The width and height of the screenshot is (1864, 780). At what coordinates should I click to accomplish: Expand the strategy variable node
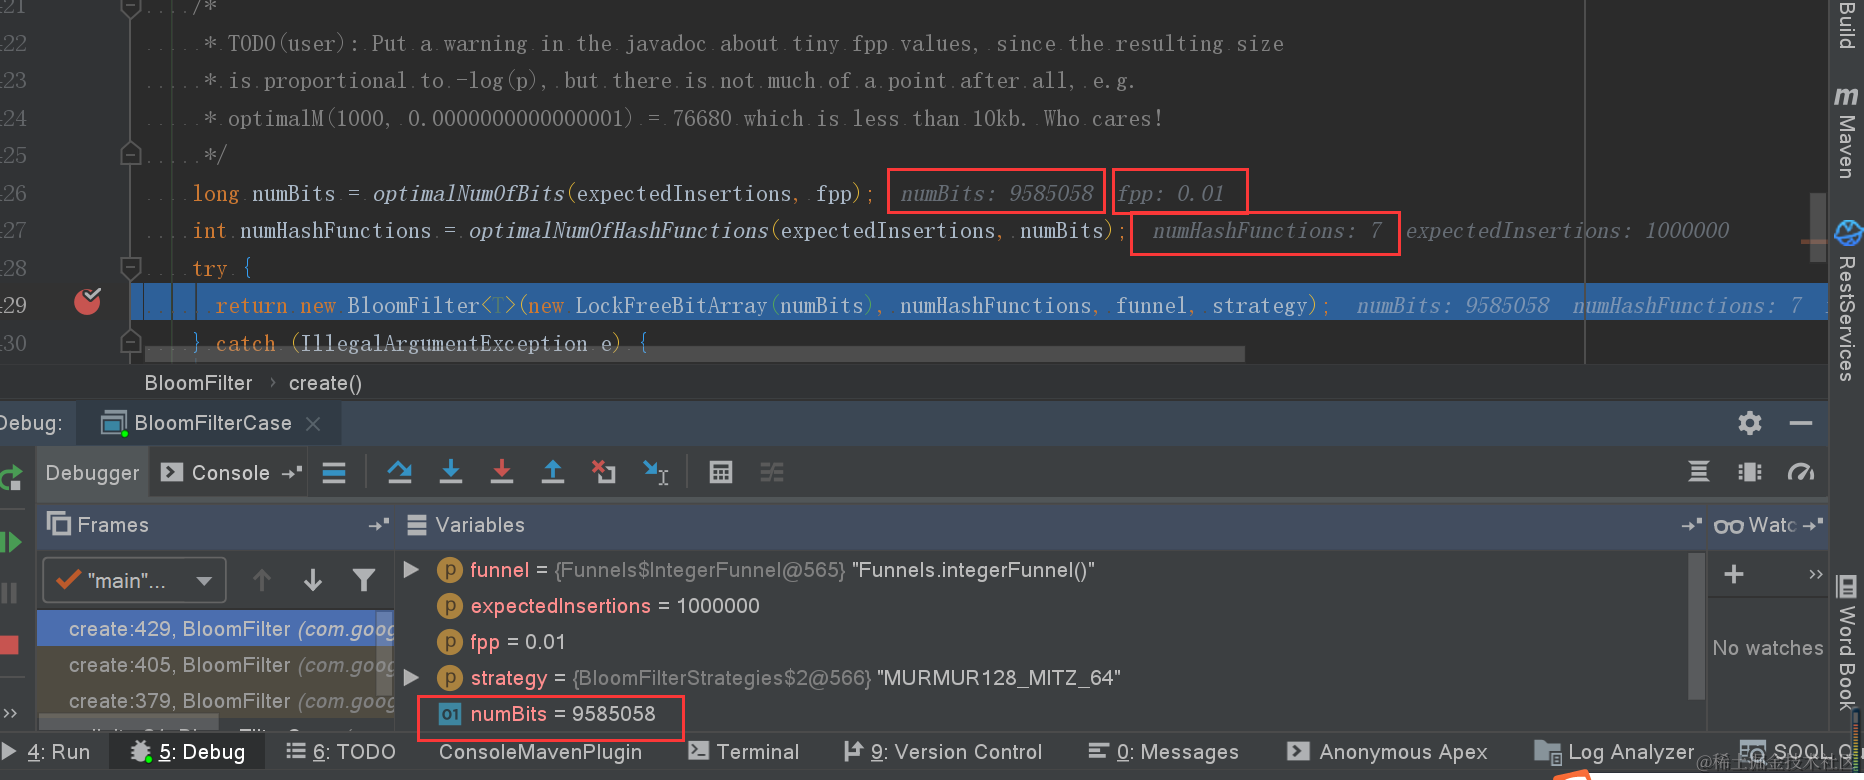pyautogui.click(x=411, y=677)
